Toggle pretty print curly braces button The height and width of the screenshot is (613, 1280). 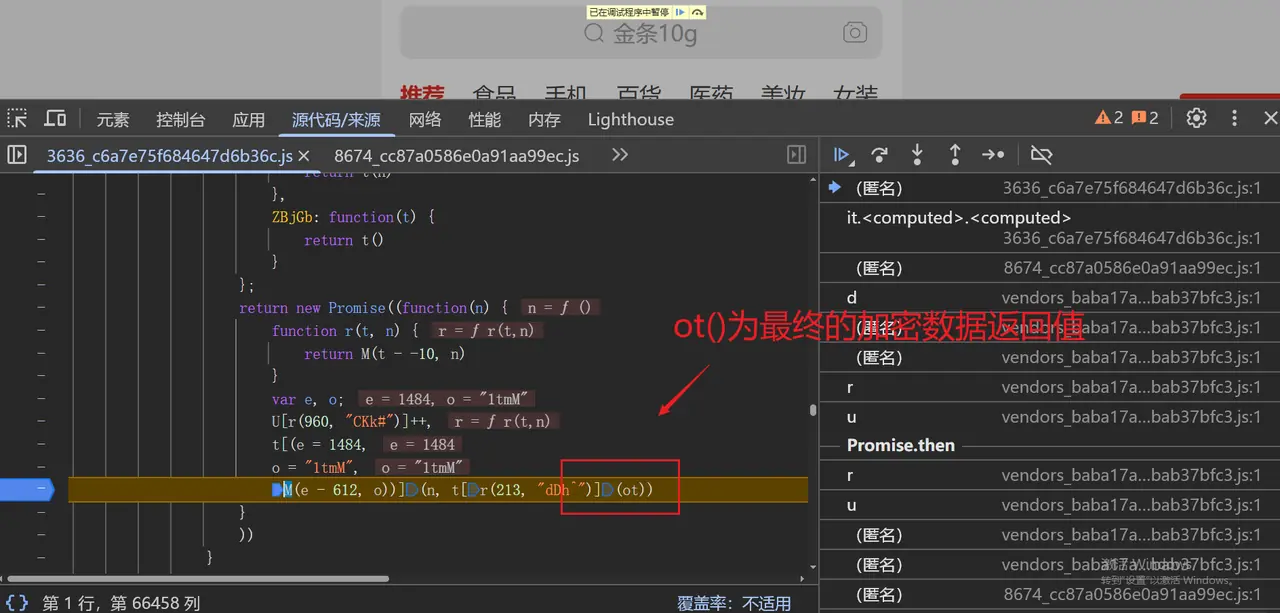click(x=17, y=603)
